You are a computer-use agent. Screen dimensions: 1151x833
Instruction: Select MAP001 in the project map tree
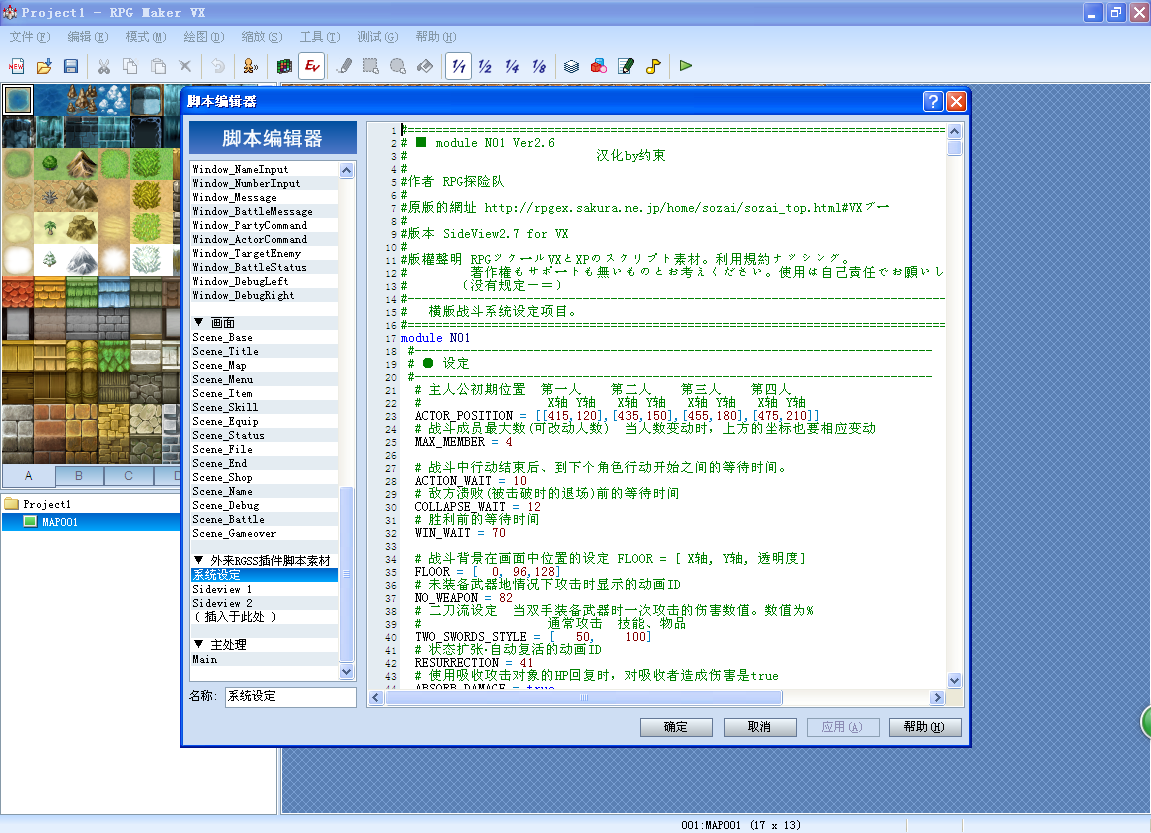click(x=60, y=522)
